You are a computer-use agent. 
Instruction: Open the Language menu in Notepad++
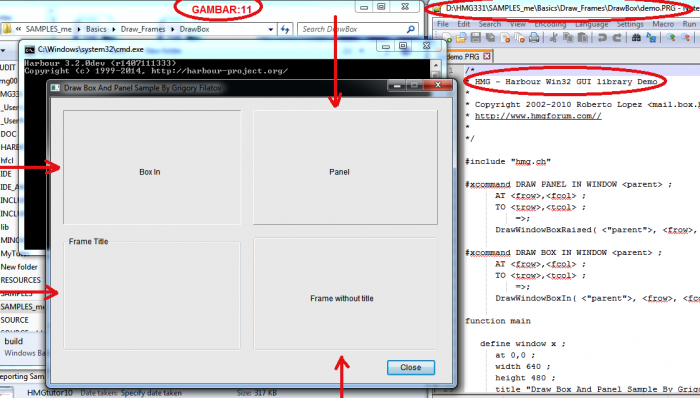pos(592,24)
